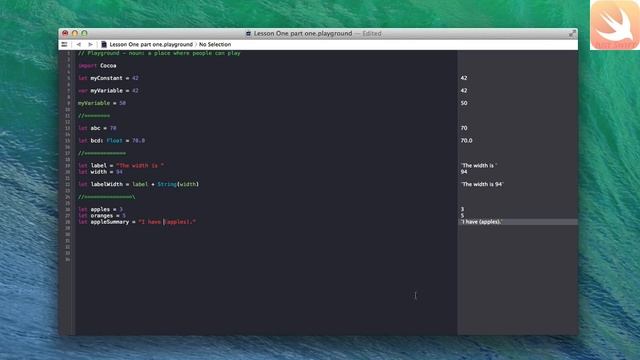Click the 'myVariable = 50' line
640x360 pixels.
[x=102, y=103]
